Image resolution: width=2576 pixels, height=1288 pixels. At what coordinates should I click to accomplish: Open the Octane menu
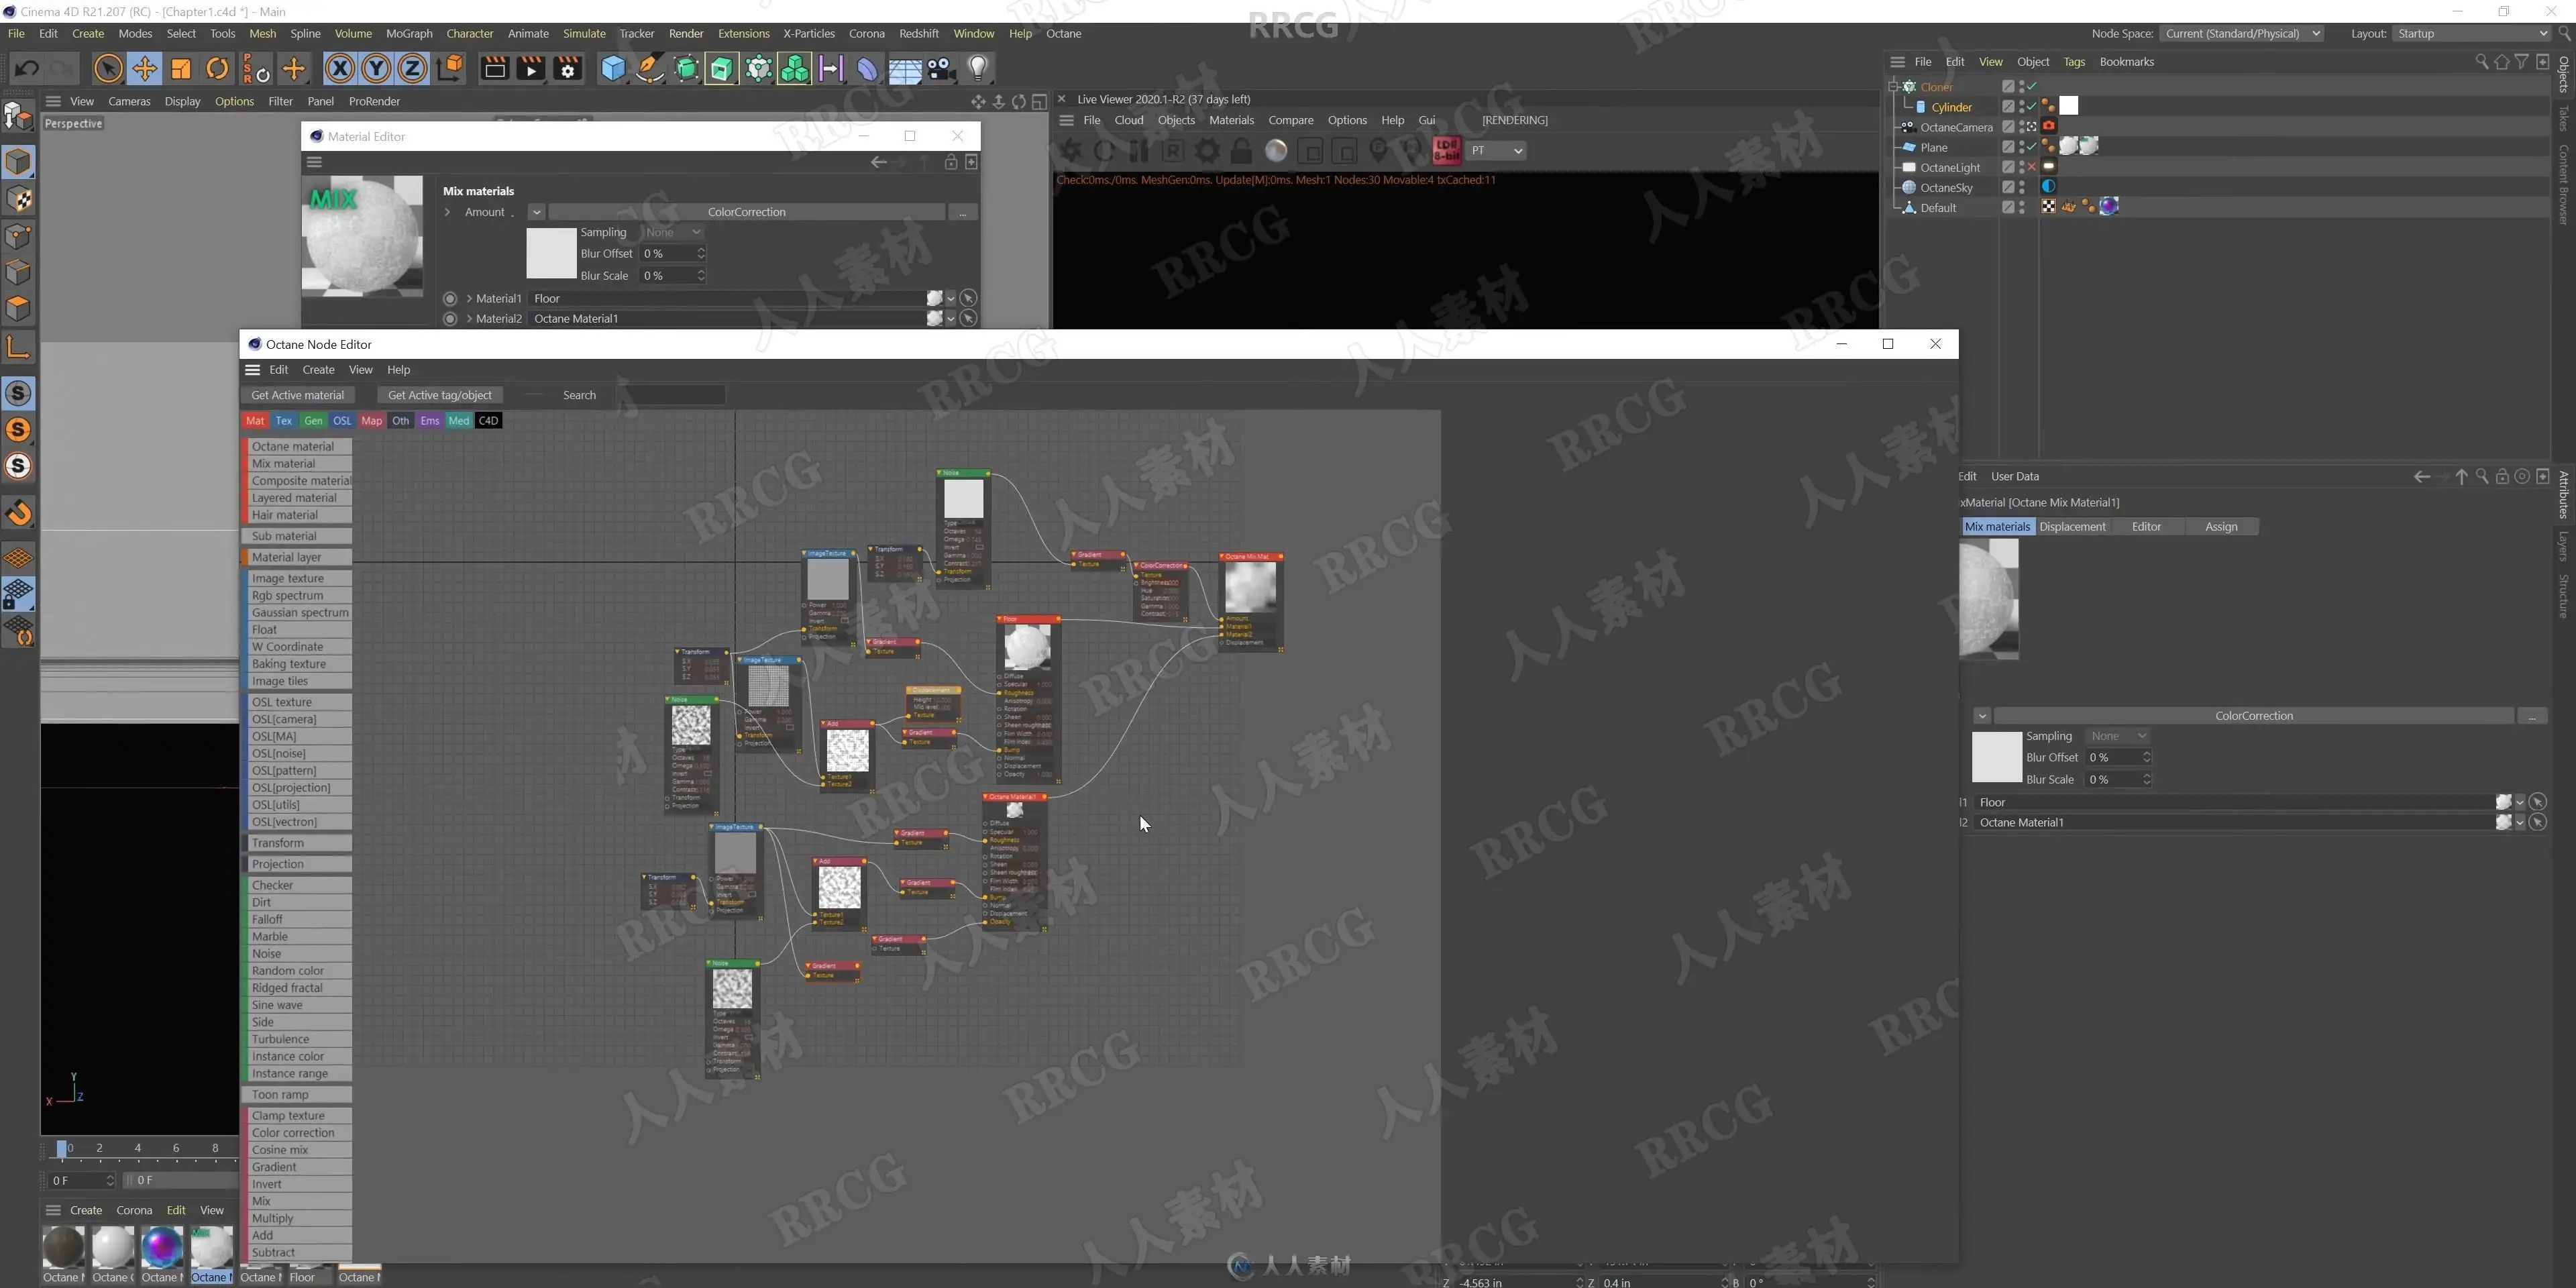1063,33
